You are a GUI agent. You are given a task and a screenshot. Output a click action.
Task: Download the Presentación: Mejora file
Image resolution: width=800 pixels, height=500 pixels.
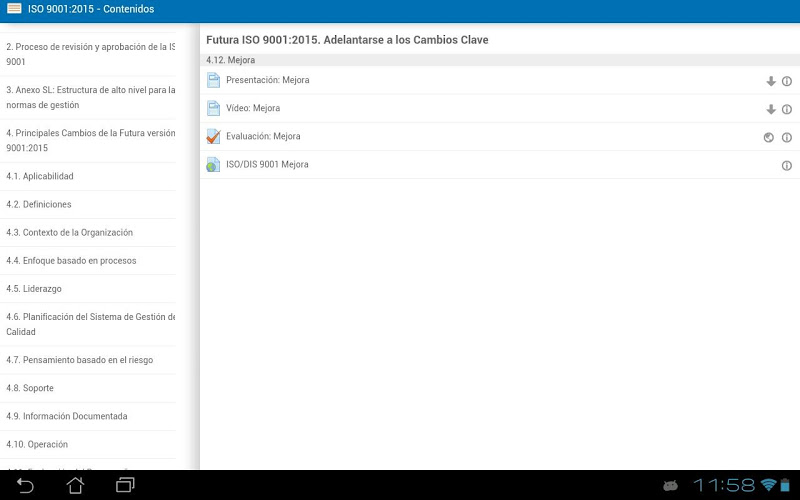point(771,81)
